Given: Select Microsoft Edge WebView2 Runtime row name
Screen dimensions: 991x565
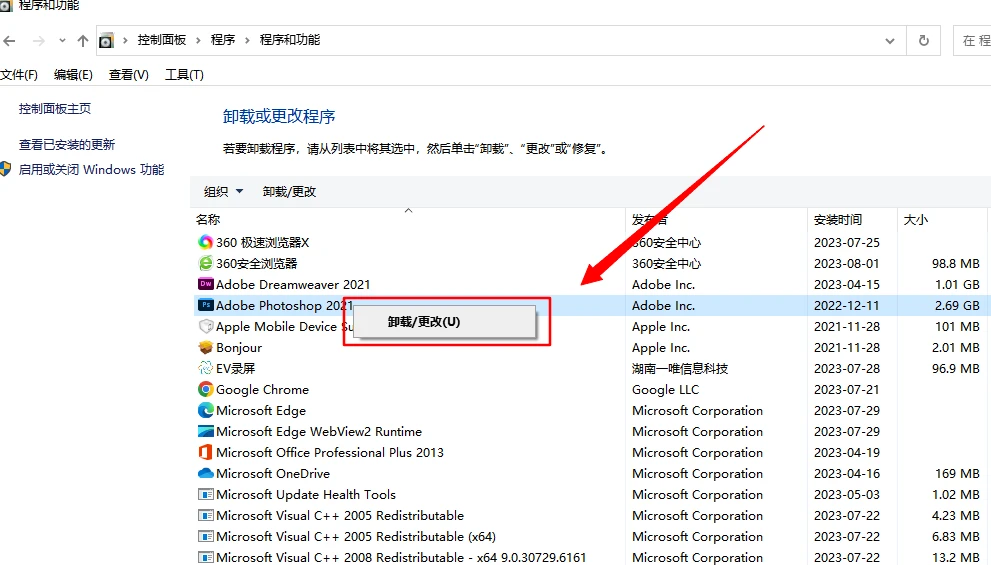Looking at the screenshot, I should point(319,432).
